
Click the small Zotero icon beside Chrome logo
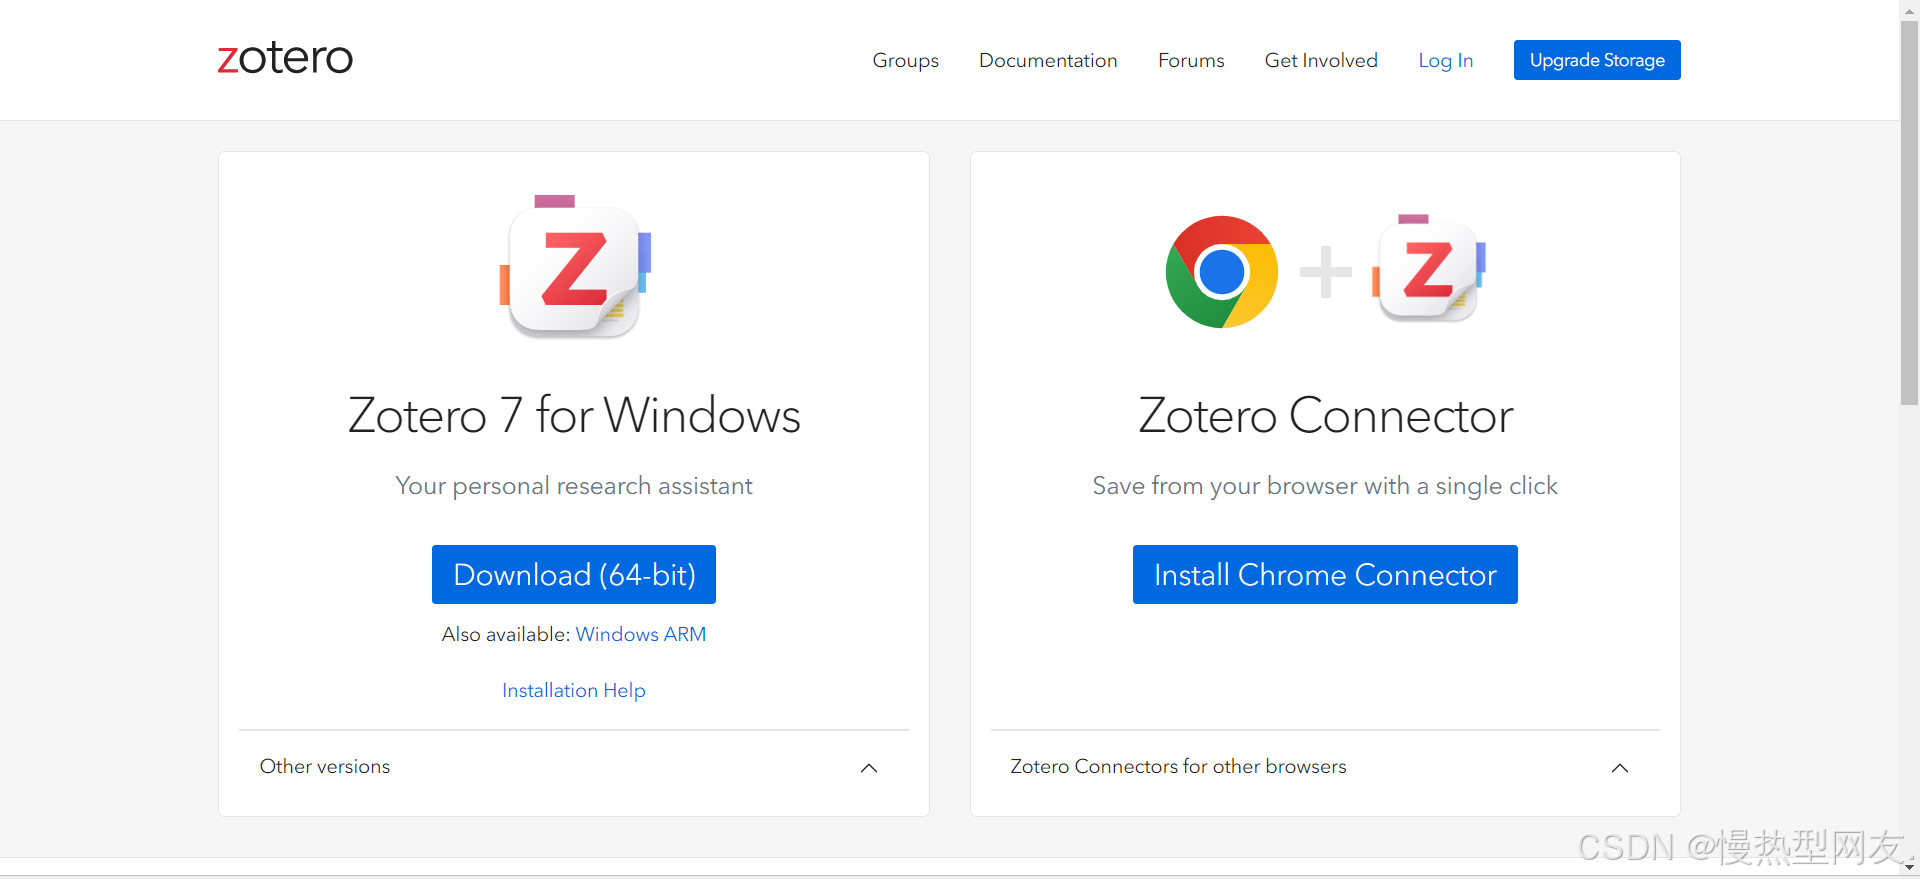tap(1428, 268)
